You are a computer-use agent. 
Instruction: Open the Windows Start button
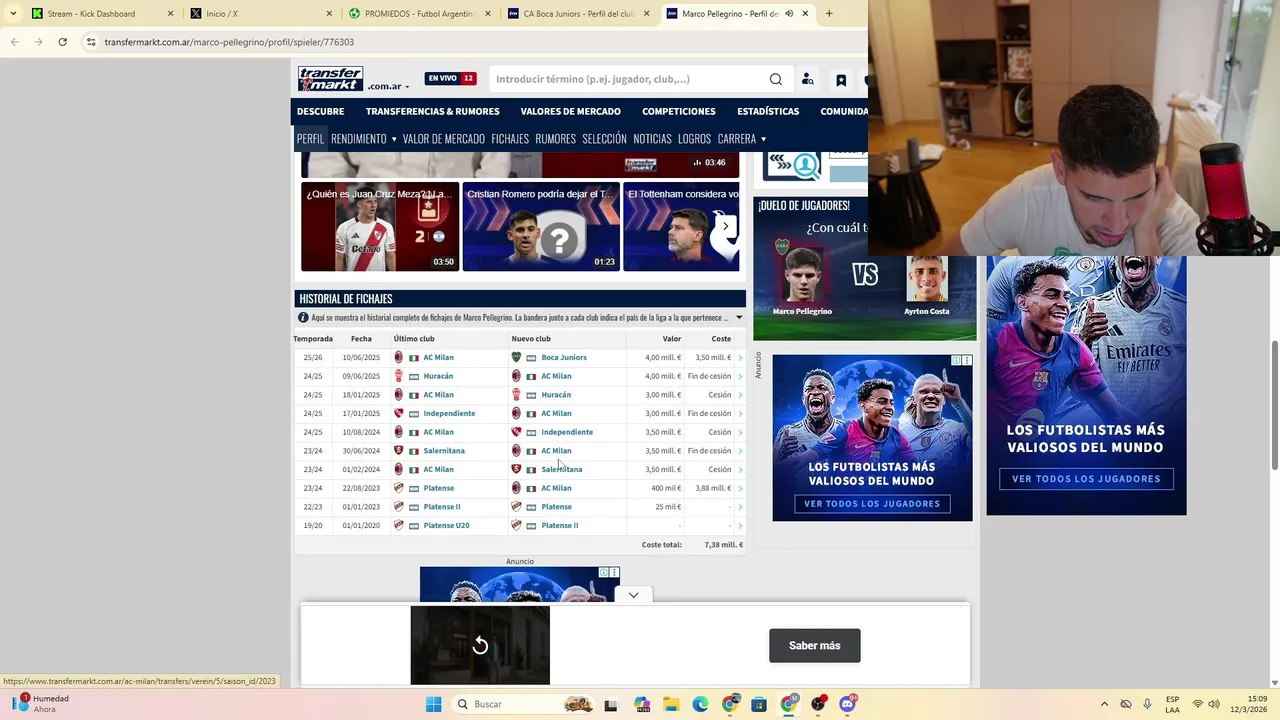(x=433, y=704)
